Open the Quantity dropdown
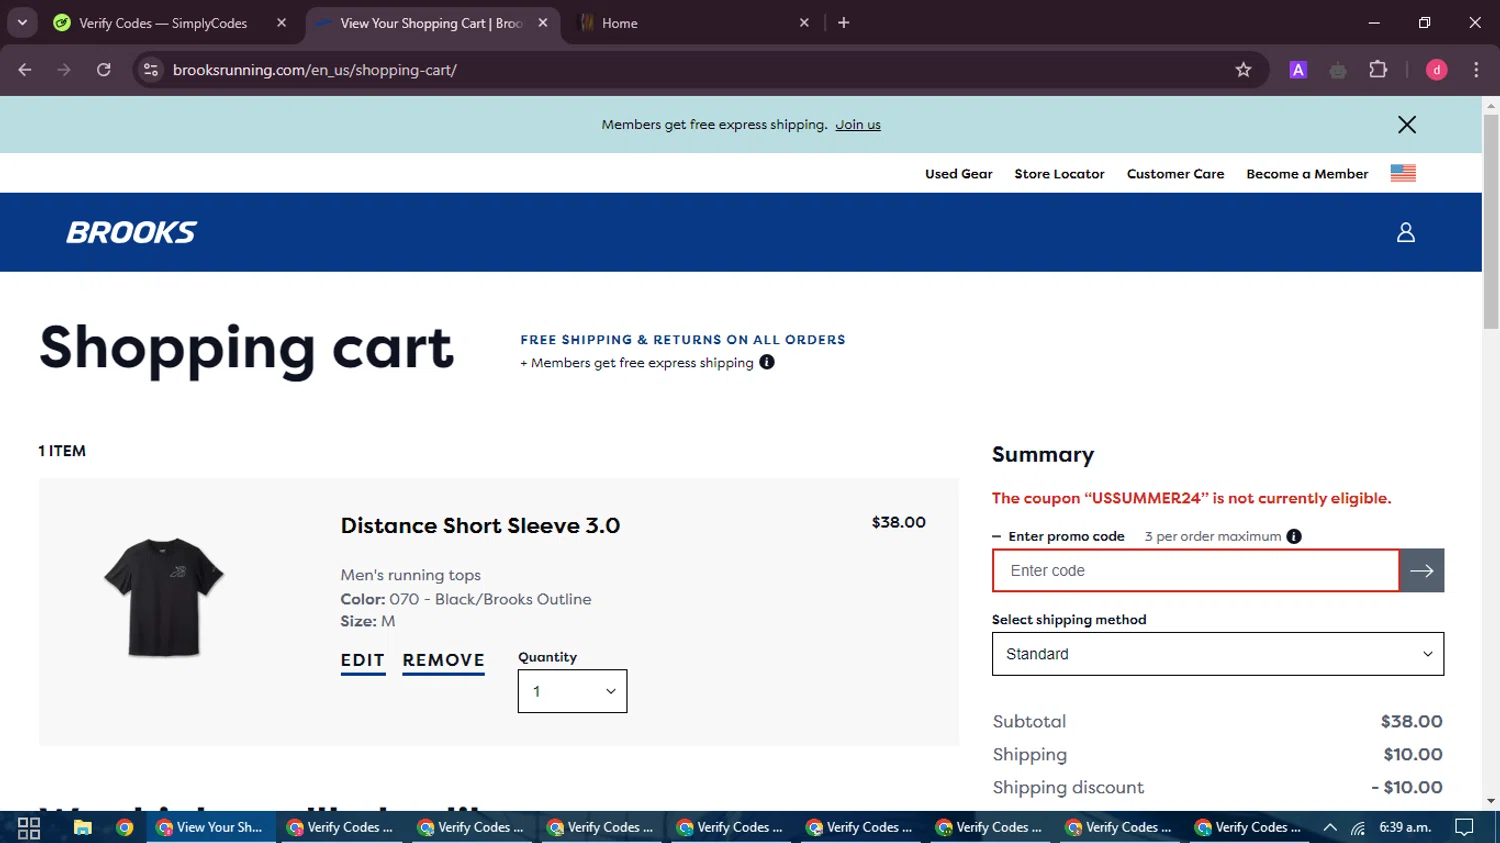1500x843 pixels. pyautogui.click(x=572, y=691)
